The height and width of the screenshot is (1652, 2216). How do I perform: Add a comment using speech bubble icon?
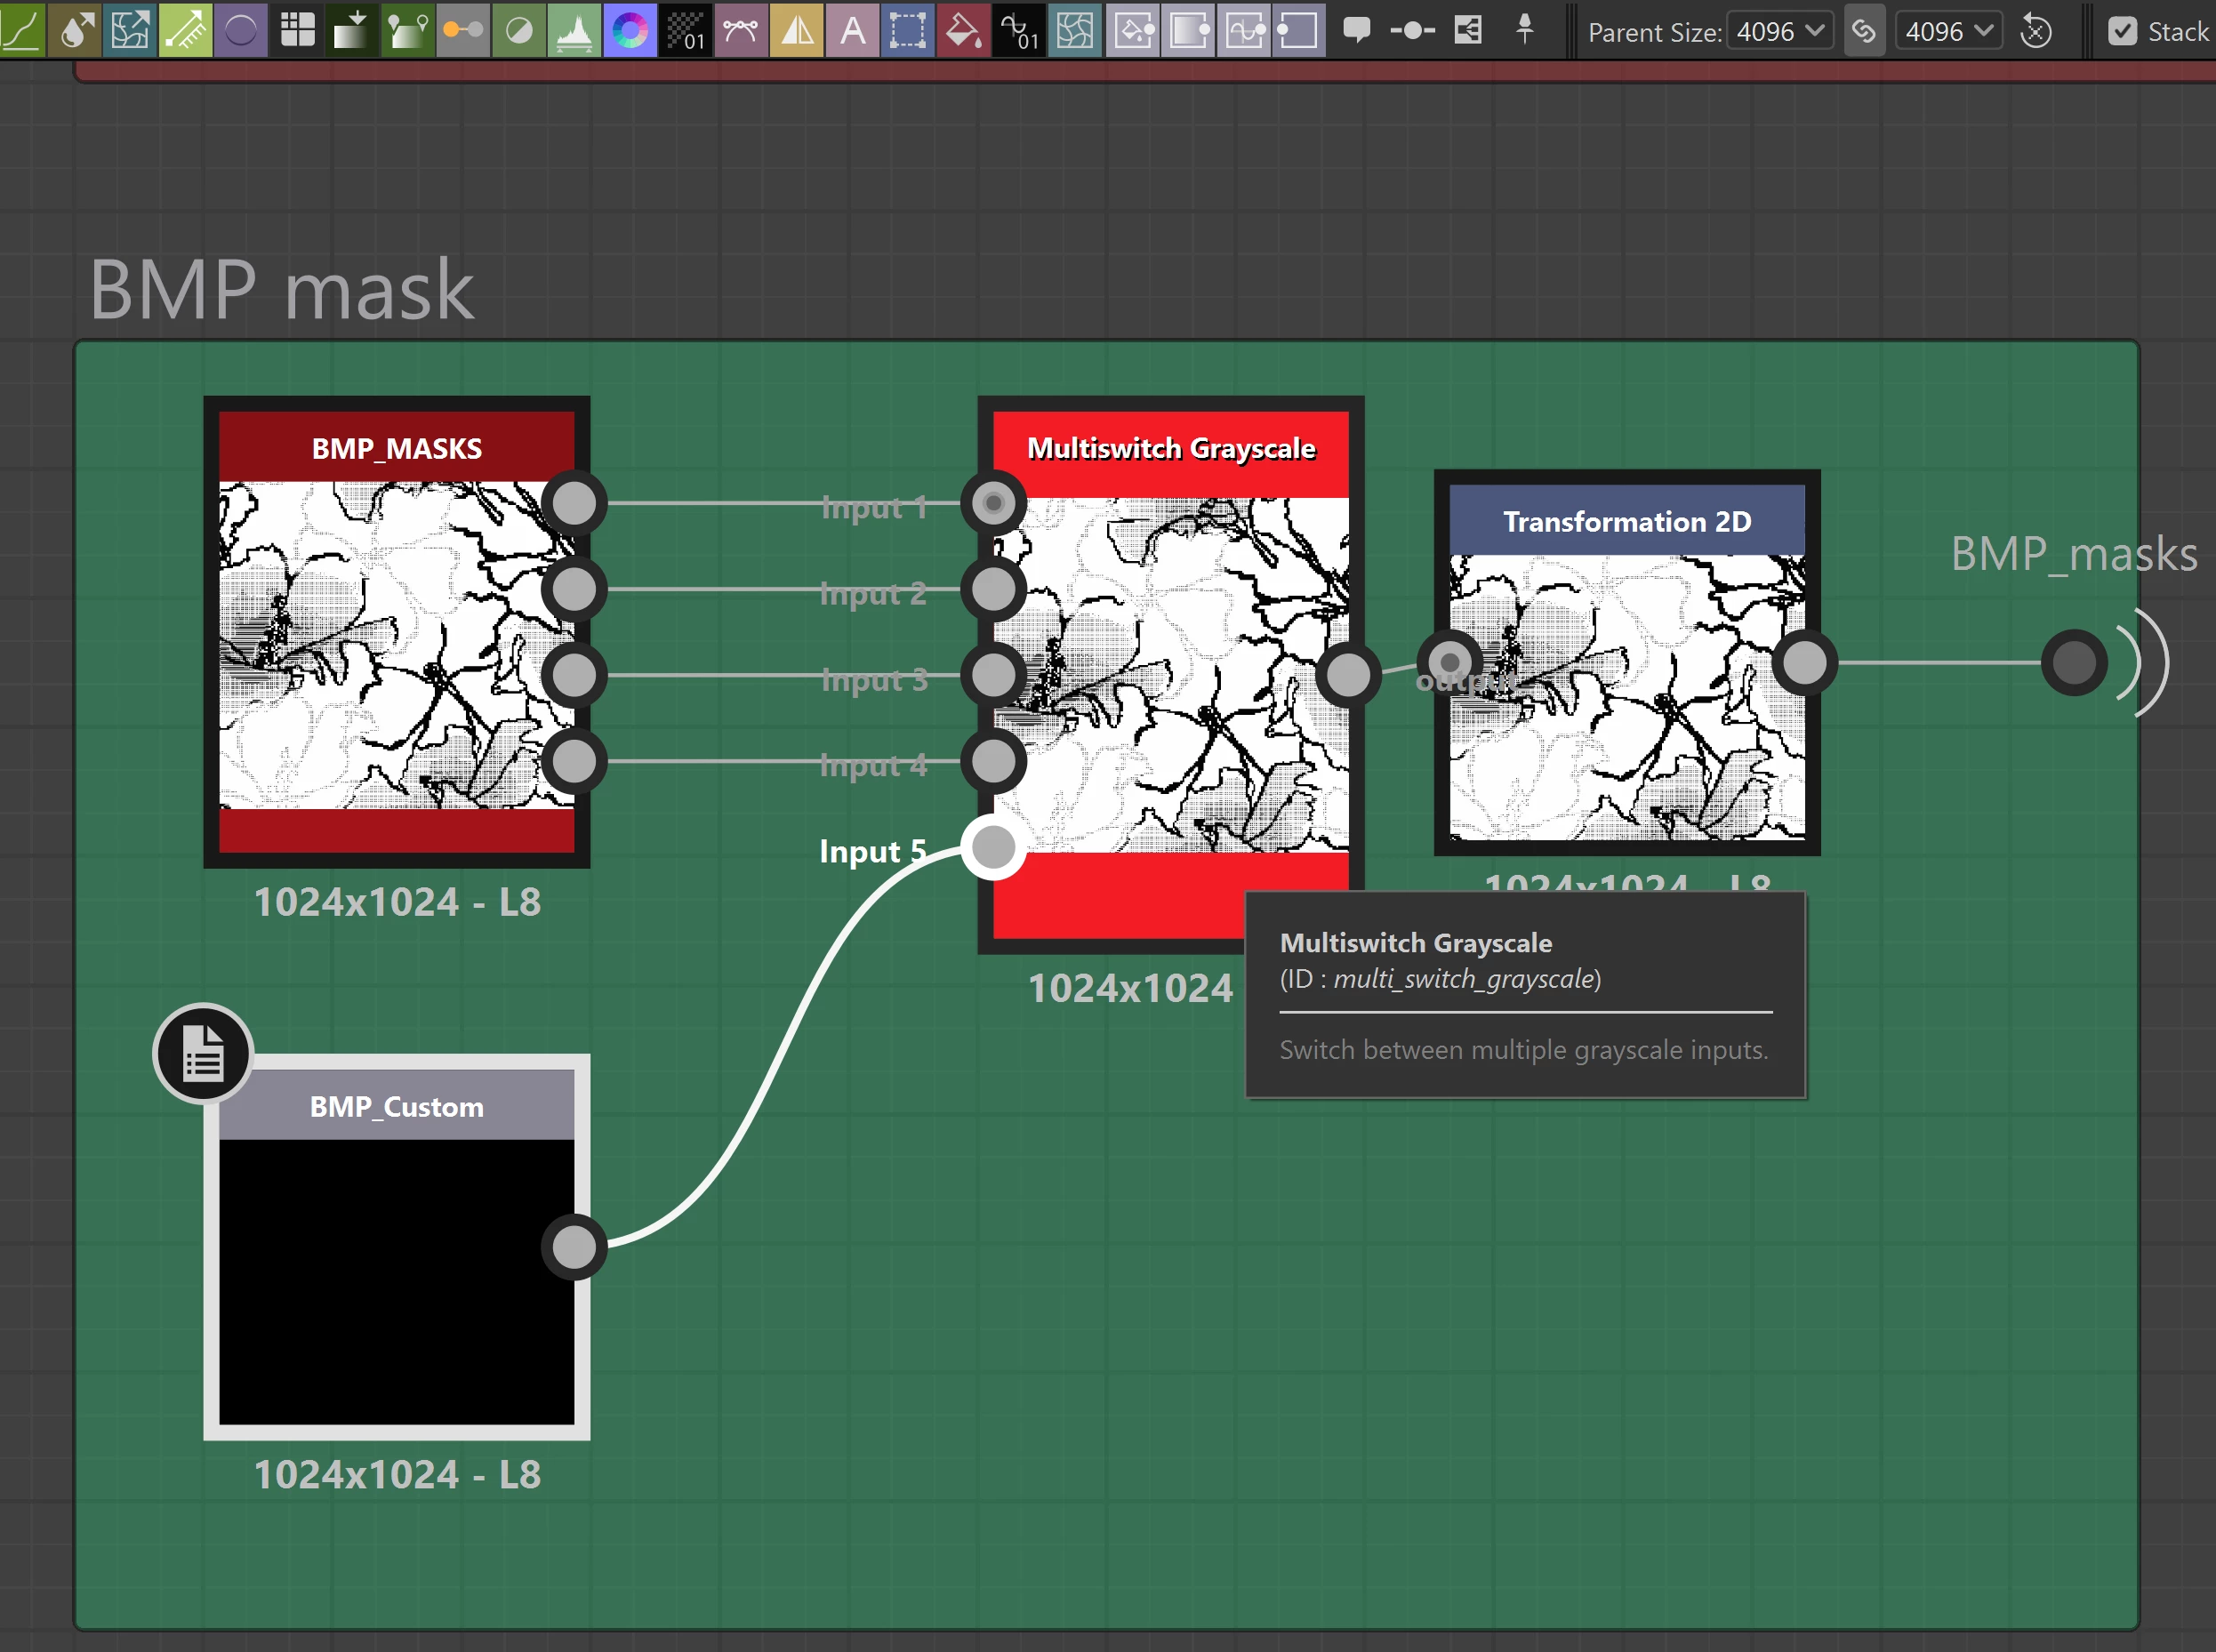1356,29
